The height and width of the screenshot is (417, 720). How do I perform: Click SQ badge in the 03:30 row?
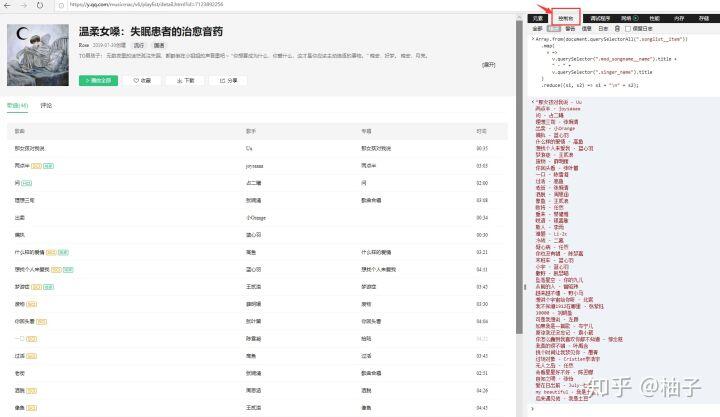tap(32, 304)
